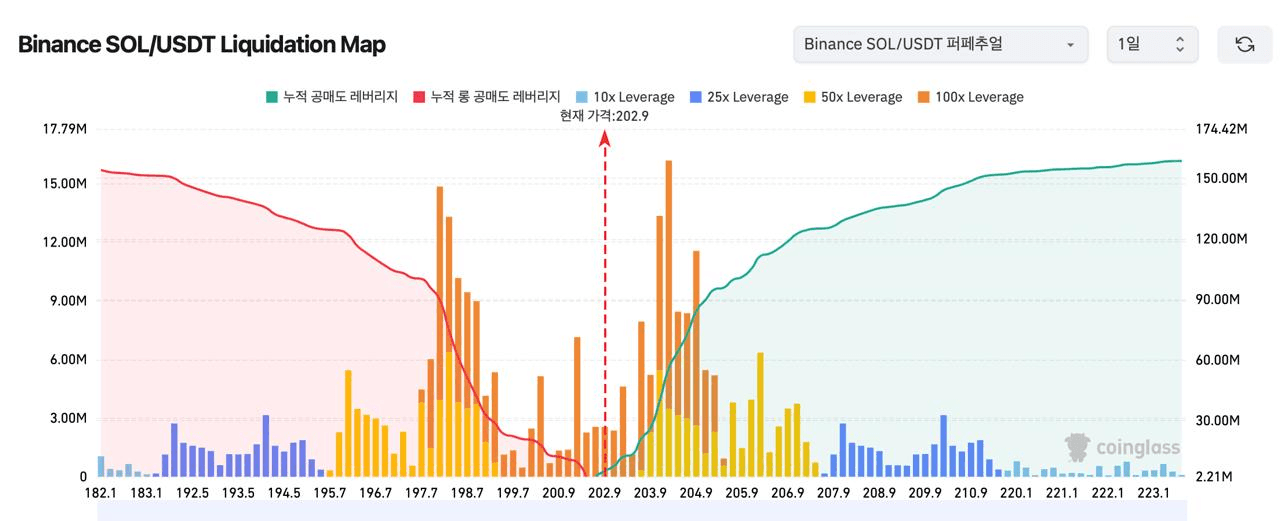Click the 174.42M right axis label
The height and width of the screenshot is (521, 1280).
[x=1221, y=129]
